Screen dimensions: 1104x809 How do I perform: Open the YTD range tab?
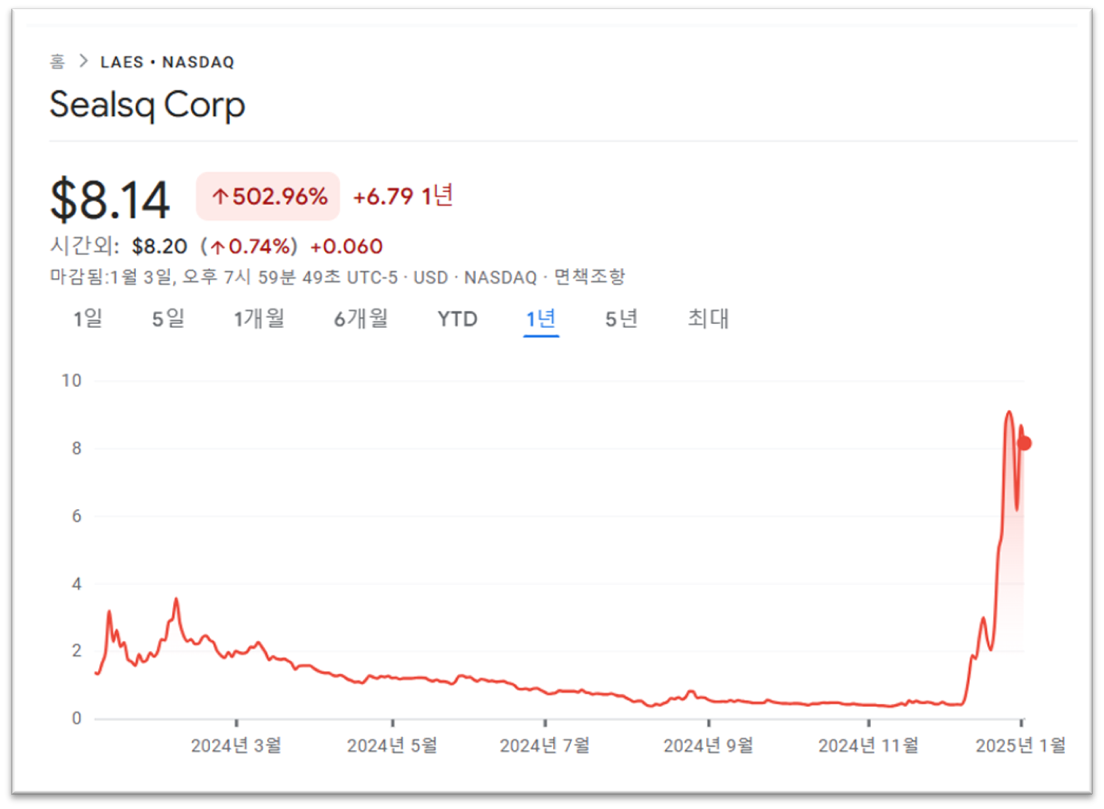(x=457, y=319)
